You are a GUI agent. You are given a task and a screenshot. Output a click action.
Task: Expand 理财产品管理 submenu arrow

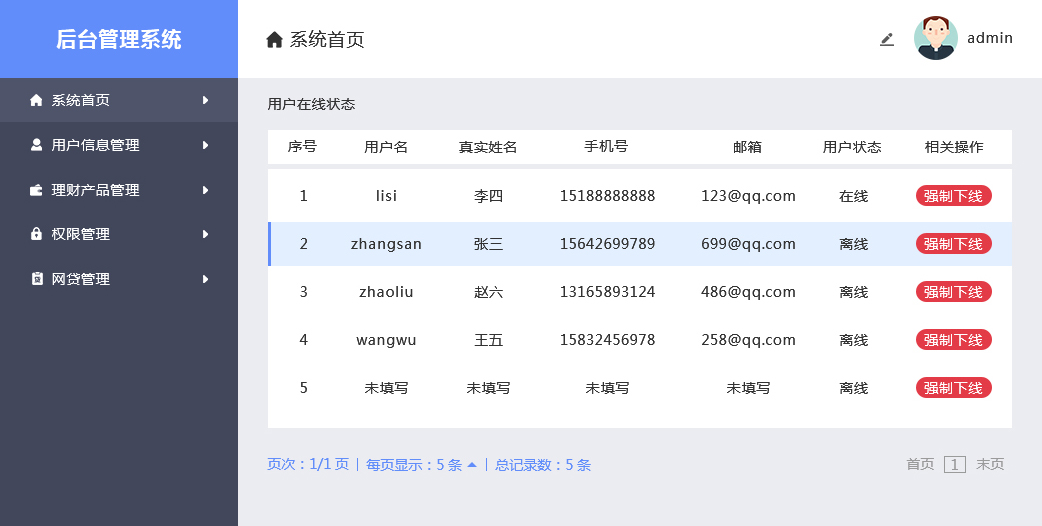[x=205, y=190]
